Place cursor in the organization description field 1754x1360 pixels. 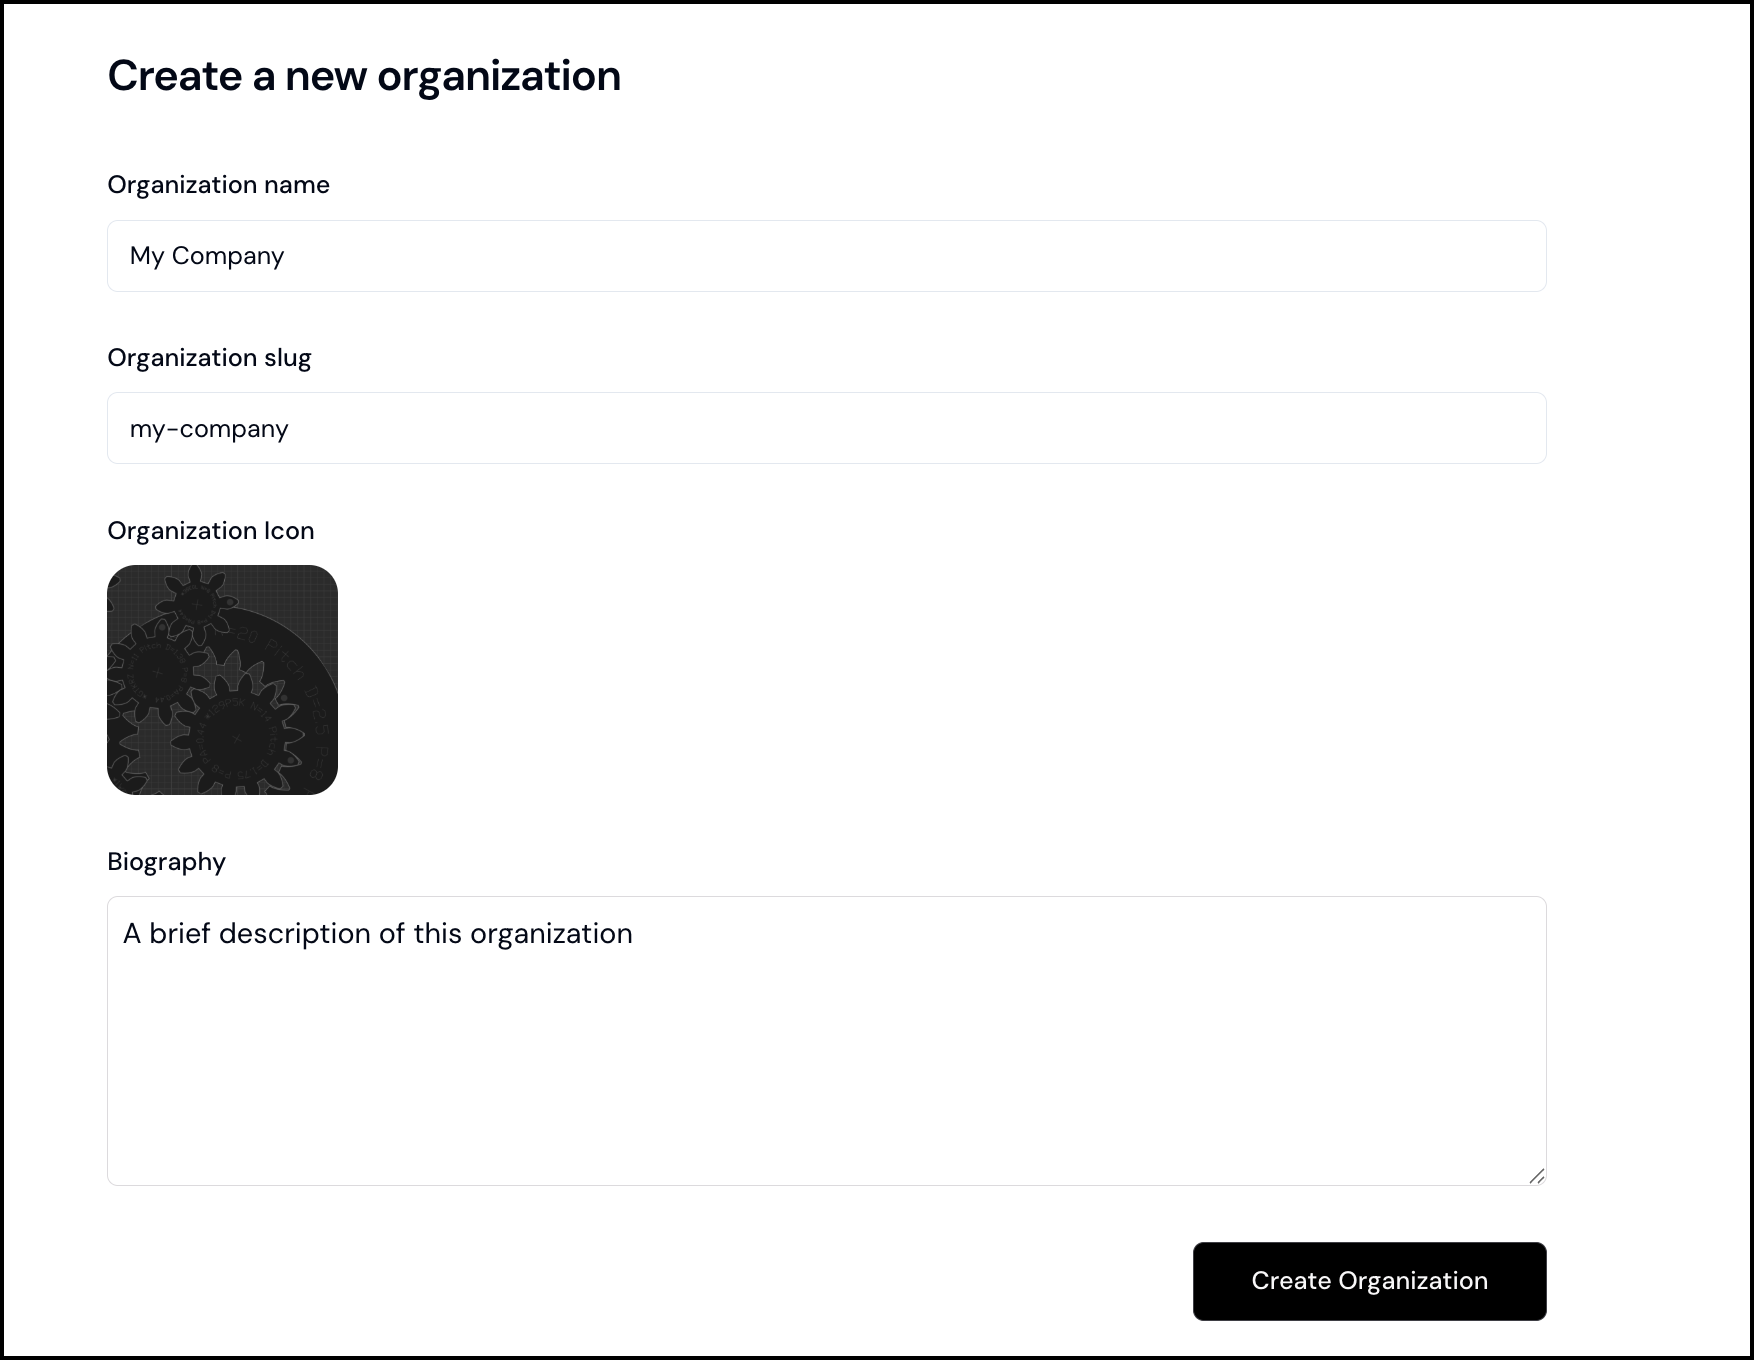(826, 1040)
